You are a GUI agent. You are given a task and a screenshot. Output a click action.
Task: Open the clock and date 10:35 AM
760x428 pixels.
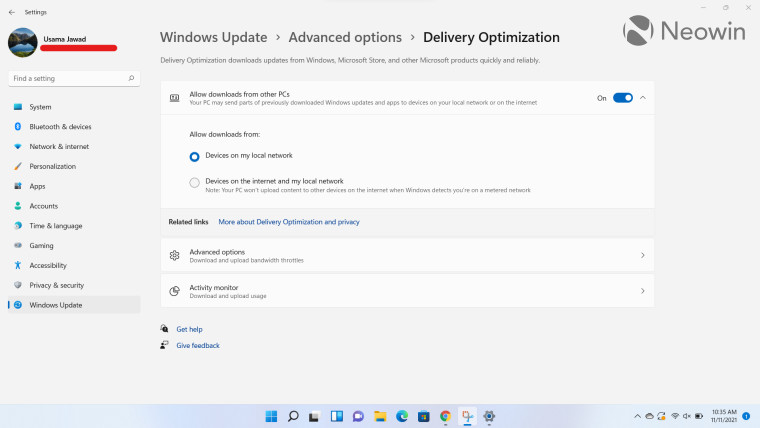click(x=724, y=416)
